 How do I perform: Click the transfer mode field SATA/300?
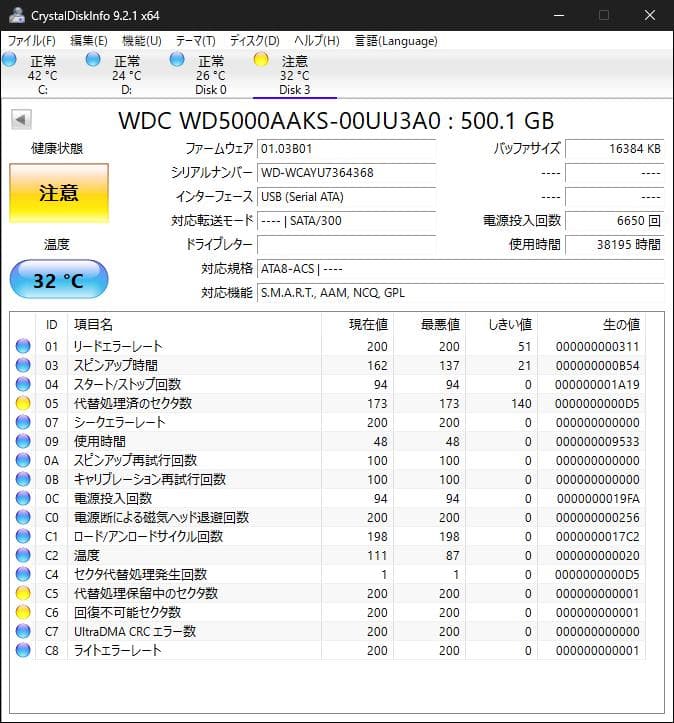(x=346, y=221)
